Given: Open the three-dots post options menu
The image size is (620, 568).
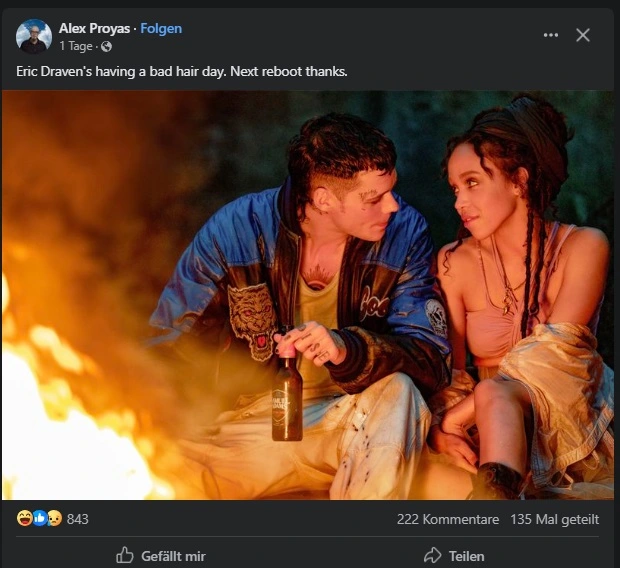Looking at the screenshot, I should (x=551, y=35).
